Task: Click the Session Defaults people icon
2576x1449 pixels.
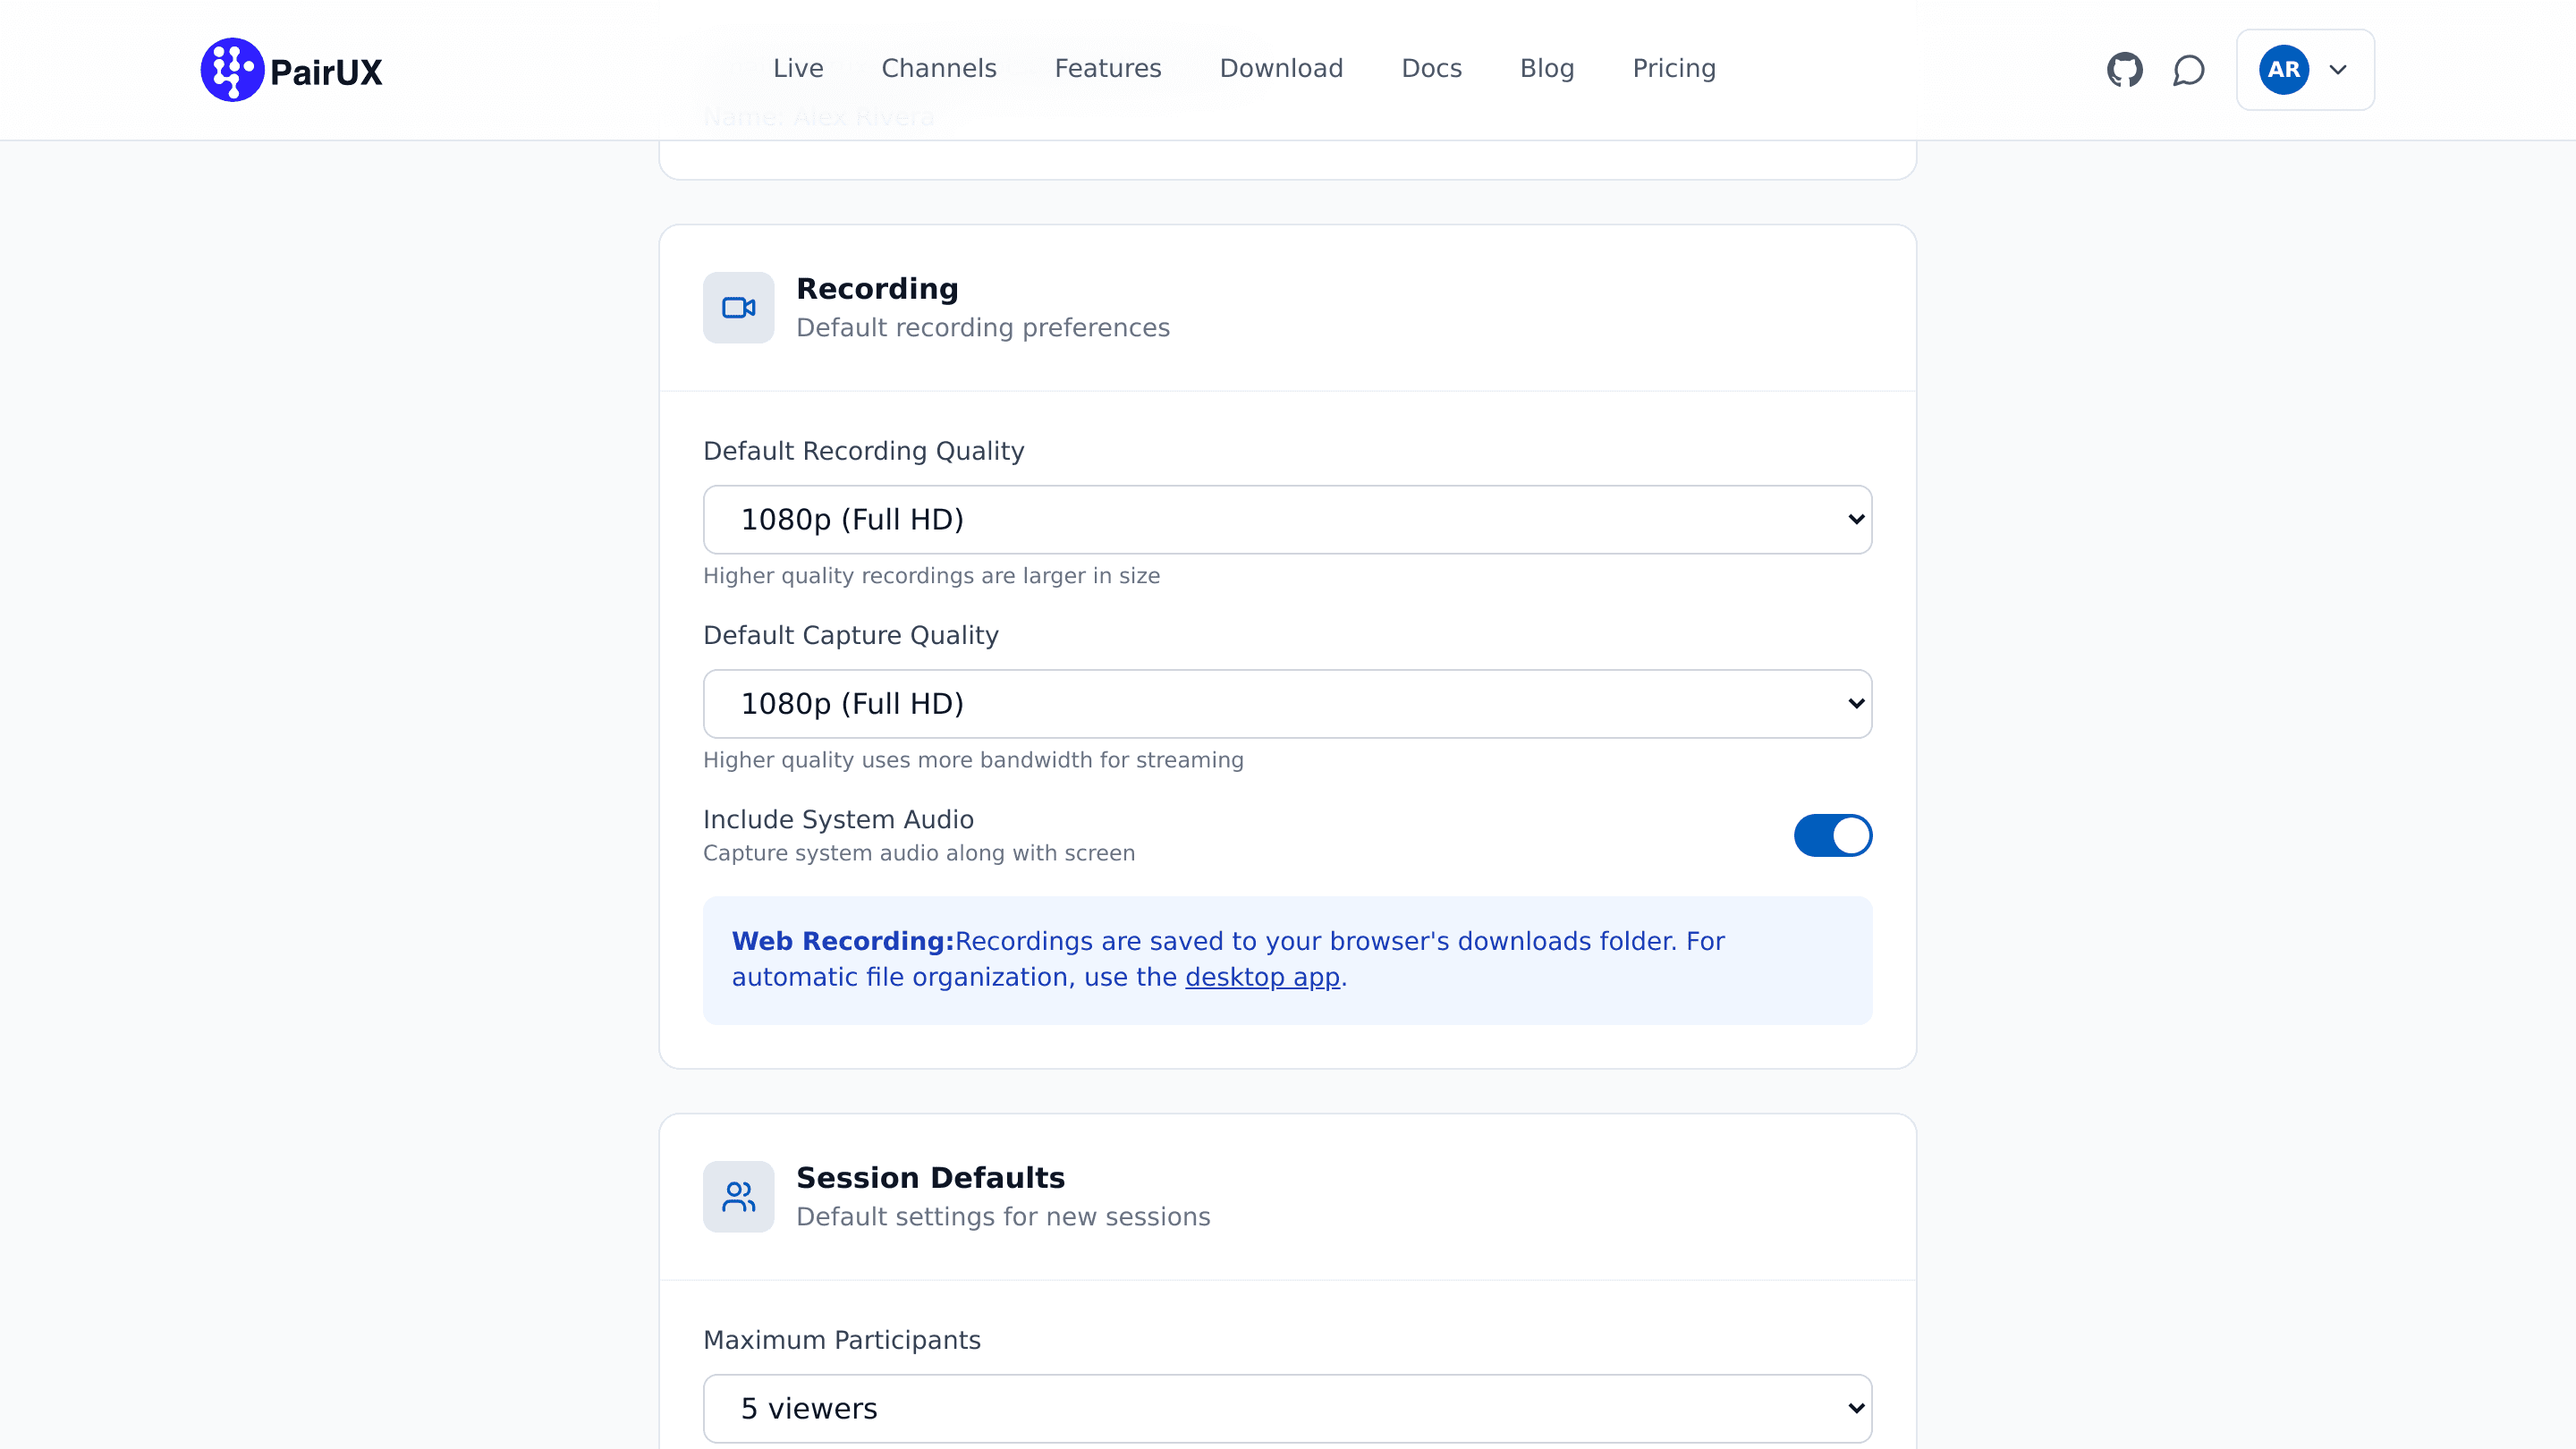Action: point(739,1197)
